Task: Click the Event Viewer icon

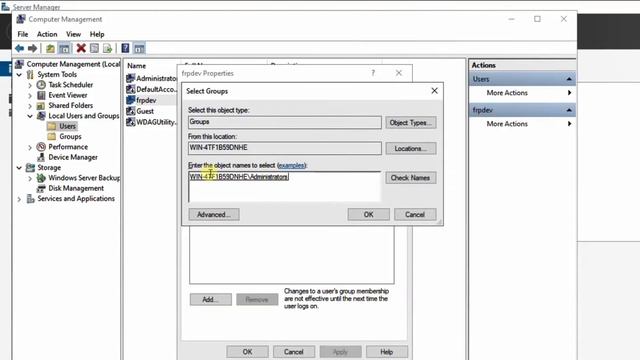Action: point(41,95)
